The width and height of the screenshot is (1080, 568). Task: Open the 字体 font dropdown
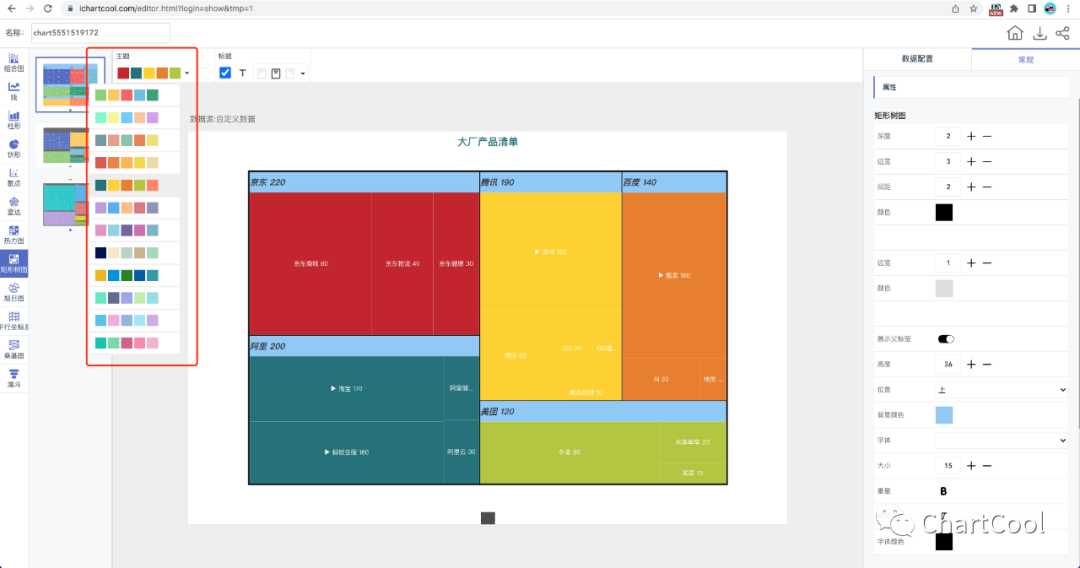point(1001,441)
